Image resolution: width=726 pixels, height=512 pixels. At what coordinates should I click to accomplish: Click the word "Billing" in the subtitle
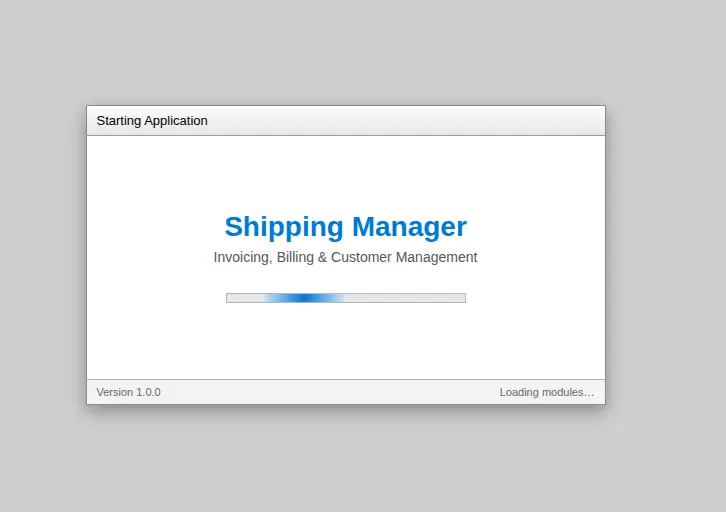[x=295, y=257]
